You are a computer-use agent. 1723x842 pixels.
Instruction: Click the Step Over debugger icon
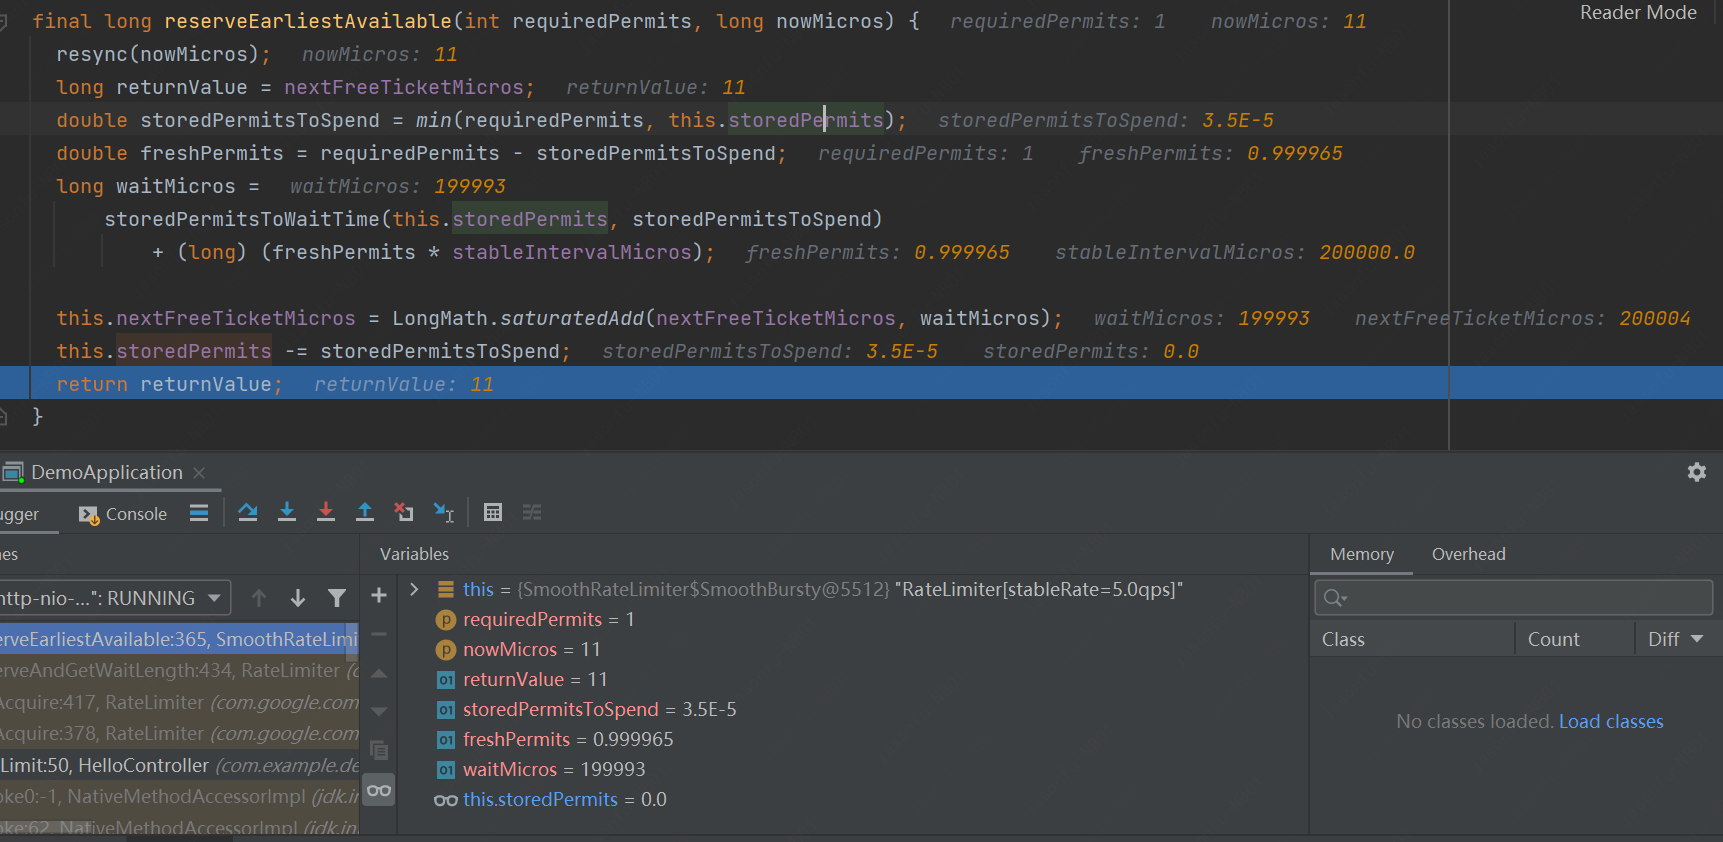tap(248, 513)
